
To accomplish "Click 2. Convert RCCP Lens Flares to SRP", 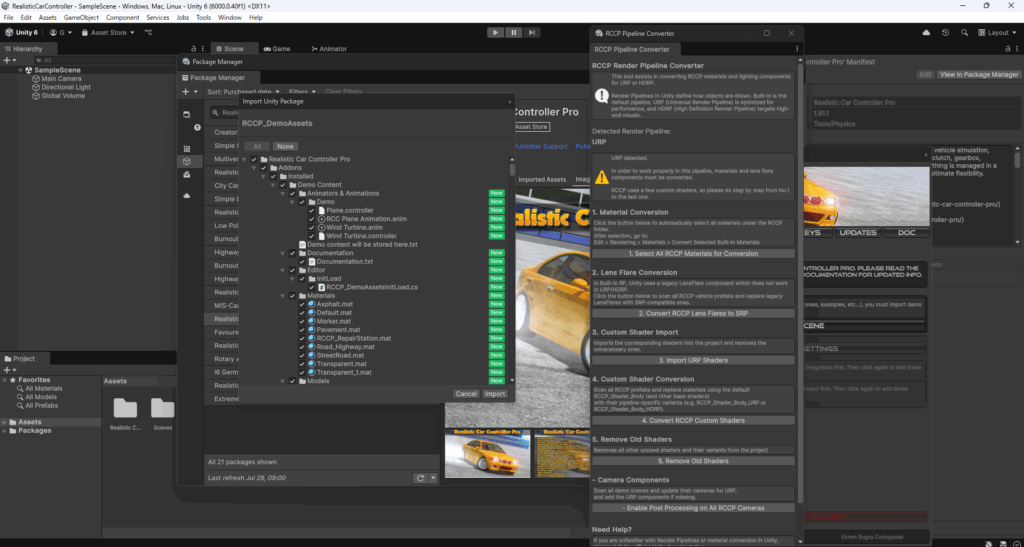I will (x=693, y=313).
